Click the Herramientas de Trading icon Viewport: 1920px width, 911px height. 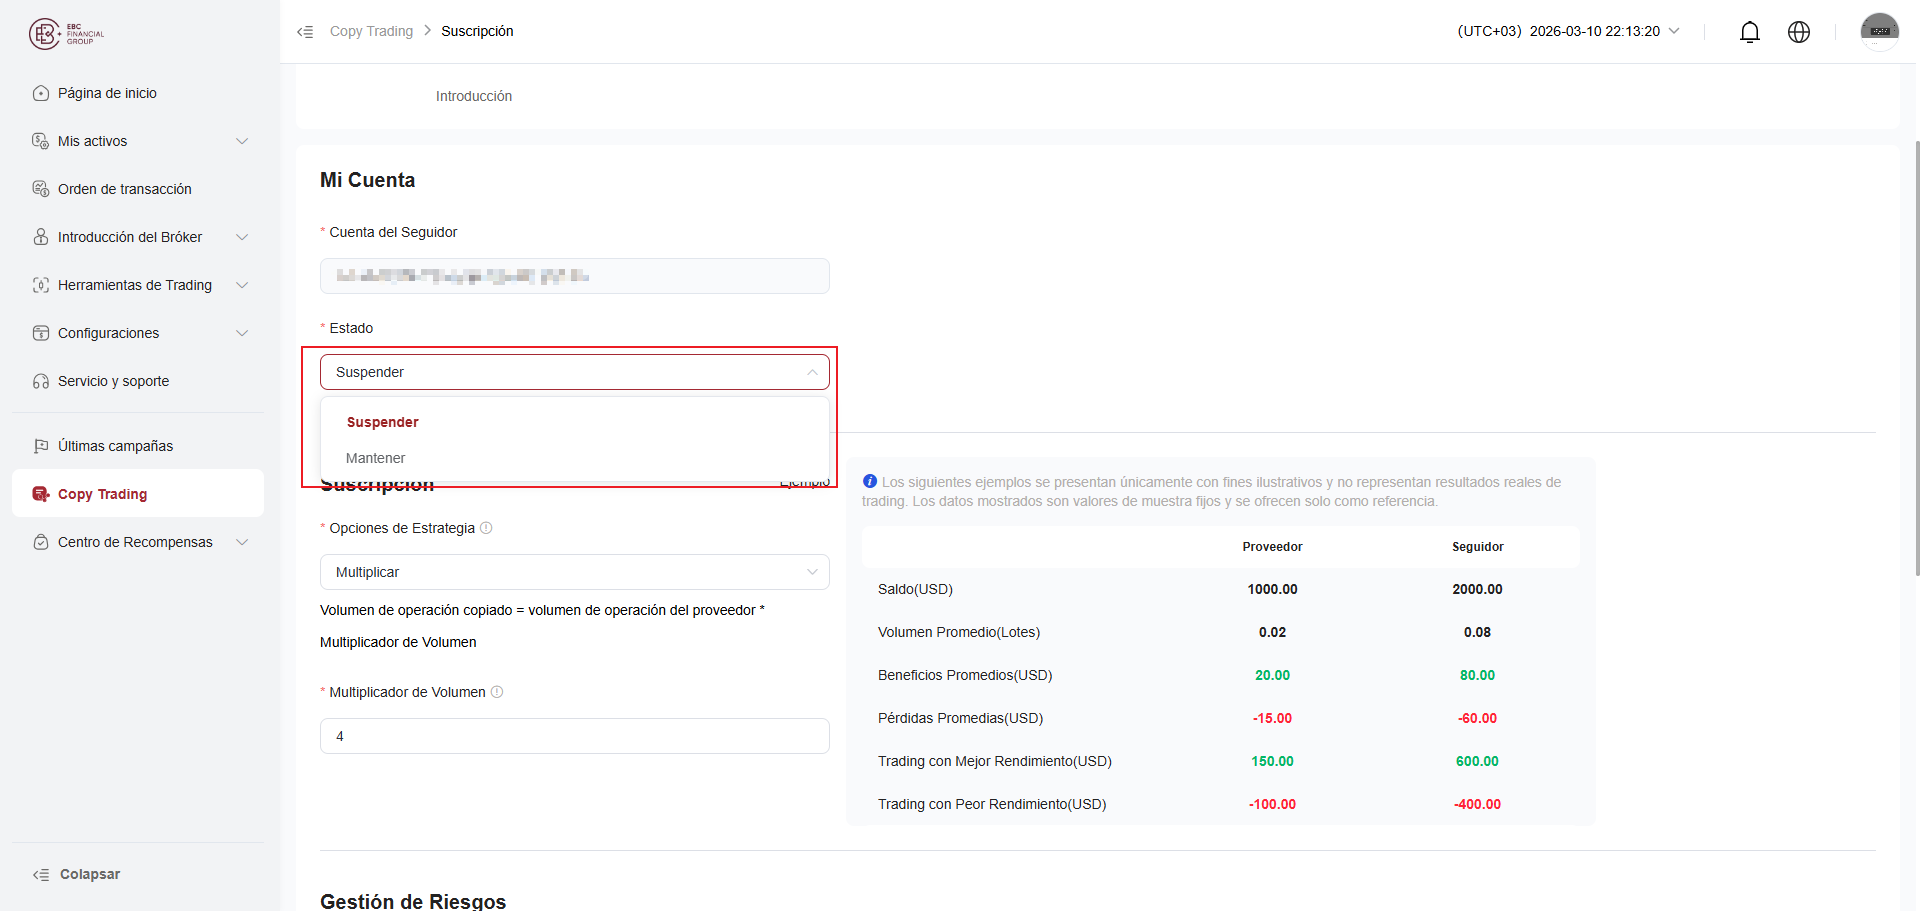41,285
